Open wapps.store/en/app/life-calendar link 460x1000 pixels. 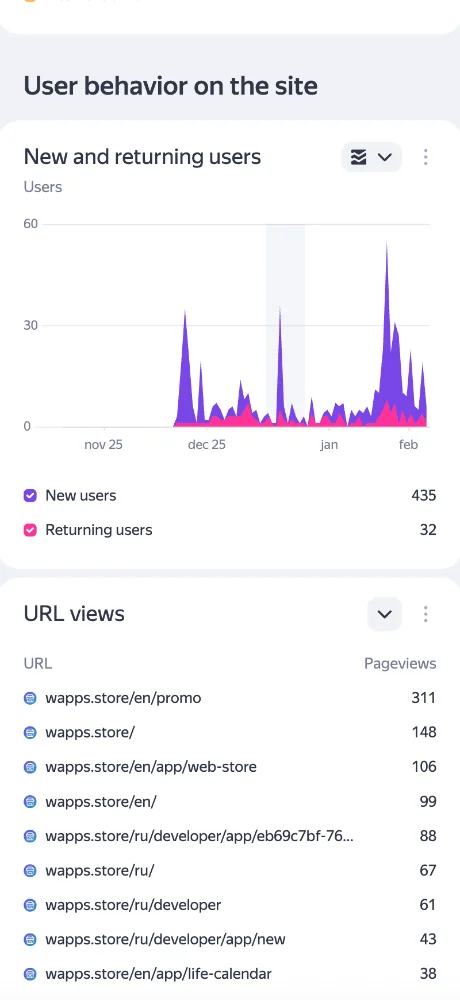pyautogui.click(x=159, y=974)
